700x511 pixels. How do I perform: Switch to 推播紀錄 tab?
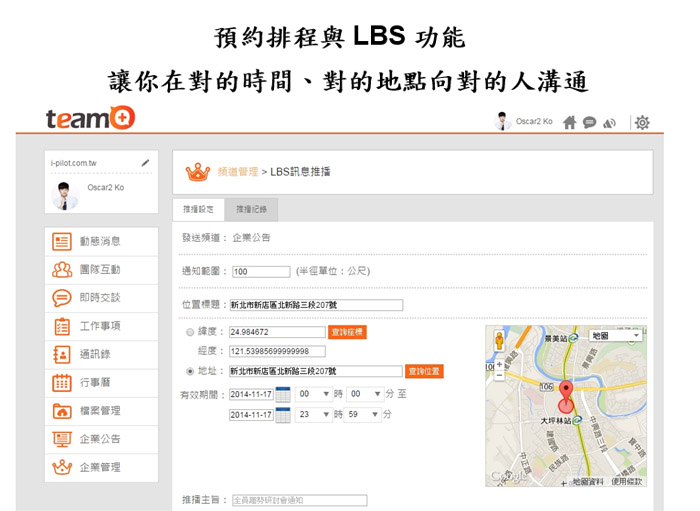[251, 209]
